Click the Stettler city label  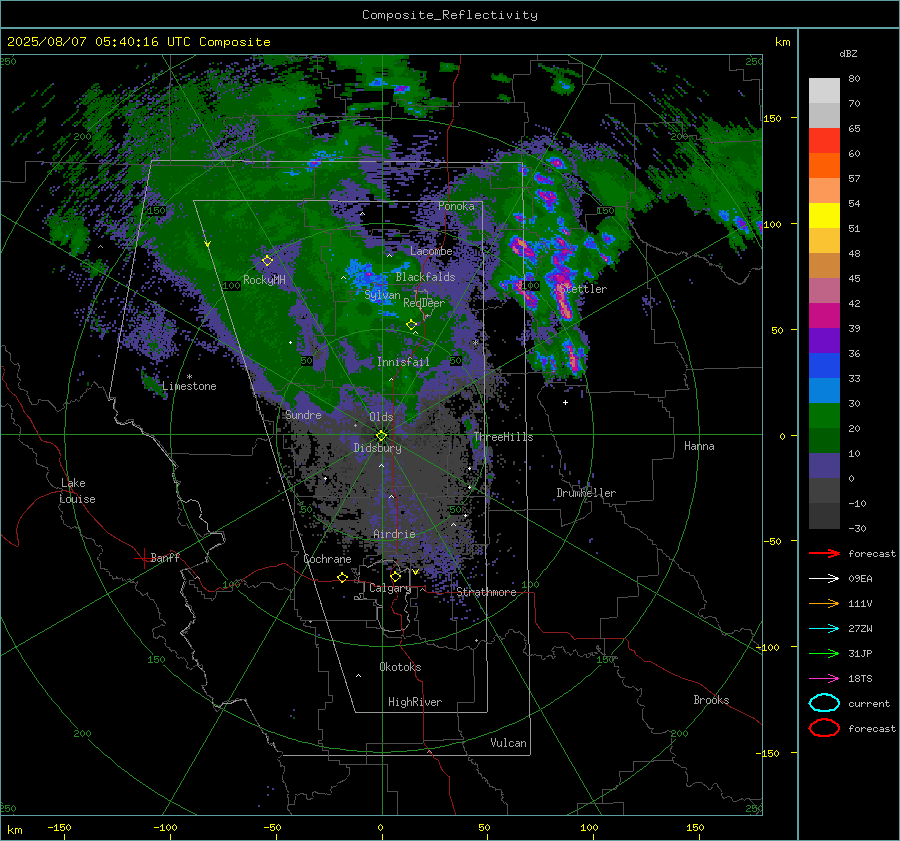tap(583, 289)
